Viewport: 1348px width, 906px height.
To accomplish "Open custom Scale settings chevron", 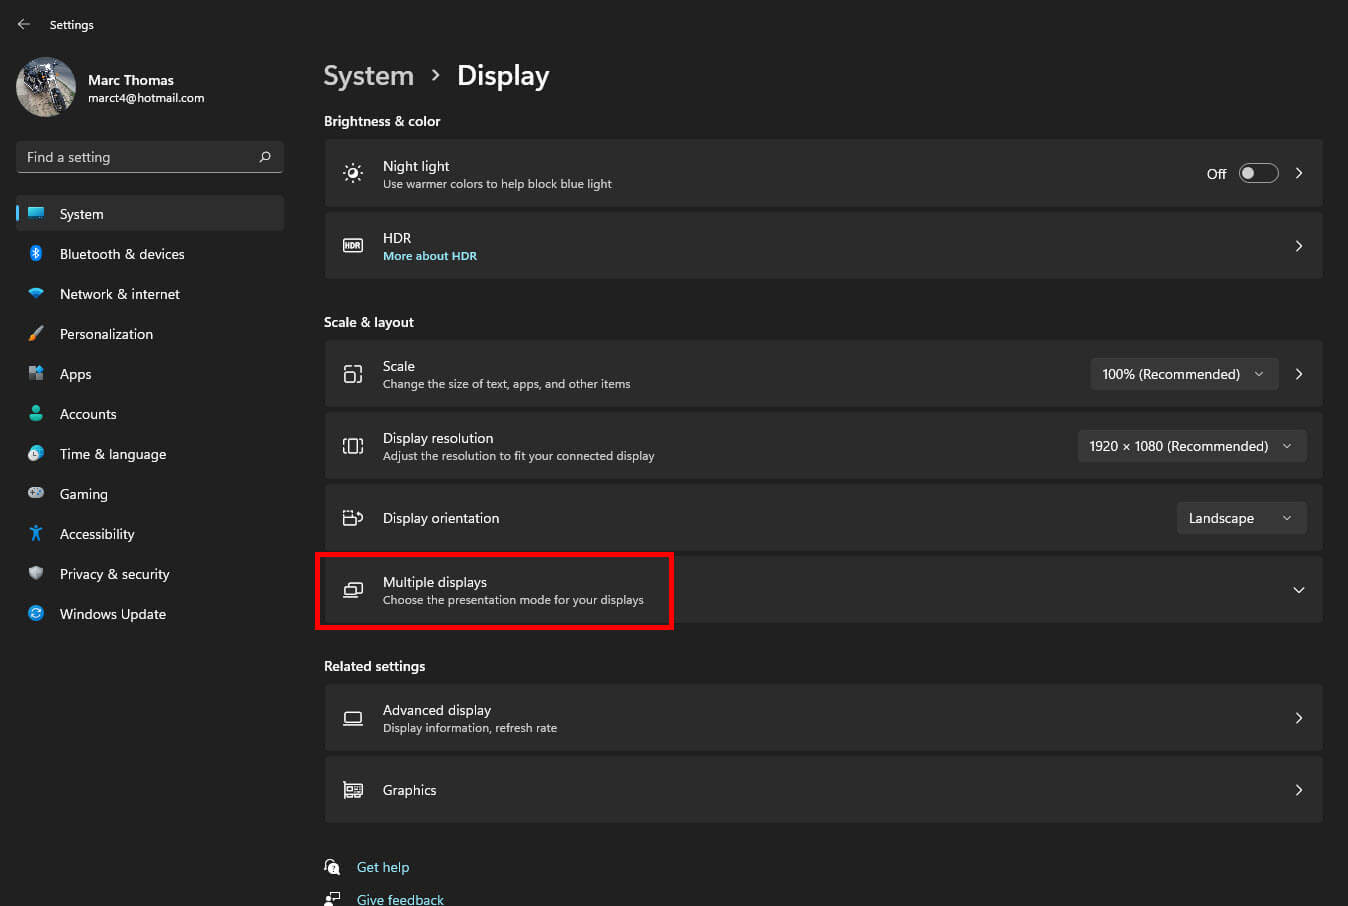I will 1299,374.
